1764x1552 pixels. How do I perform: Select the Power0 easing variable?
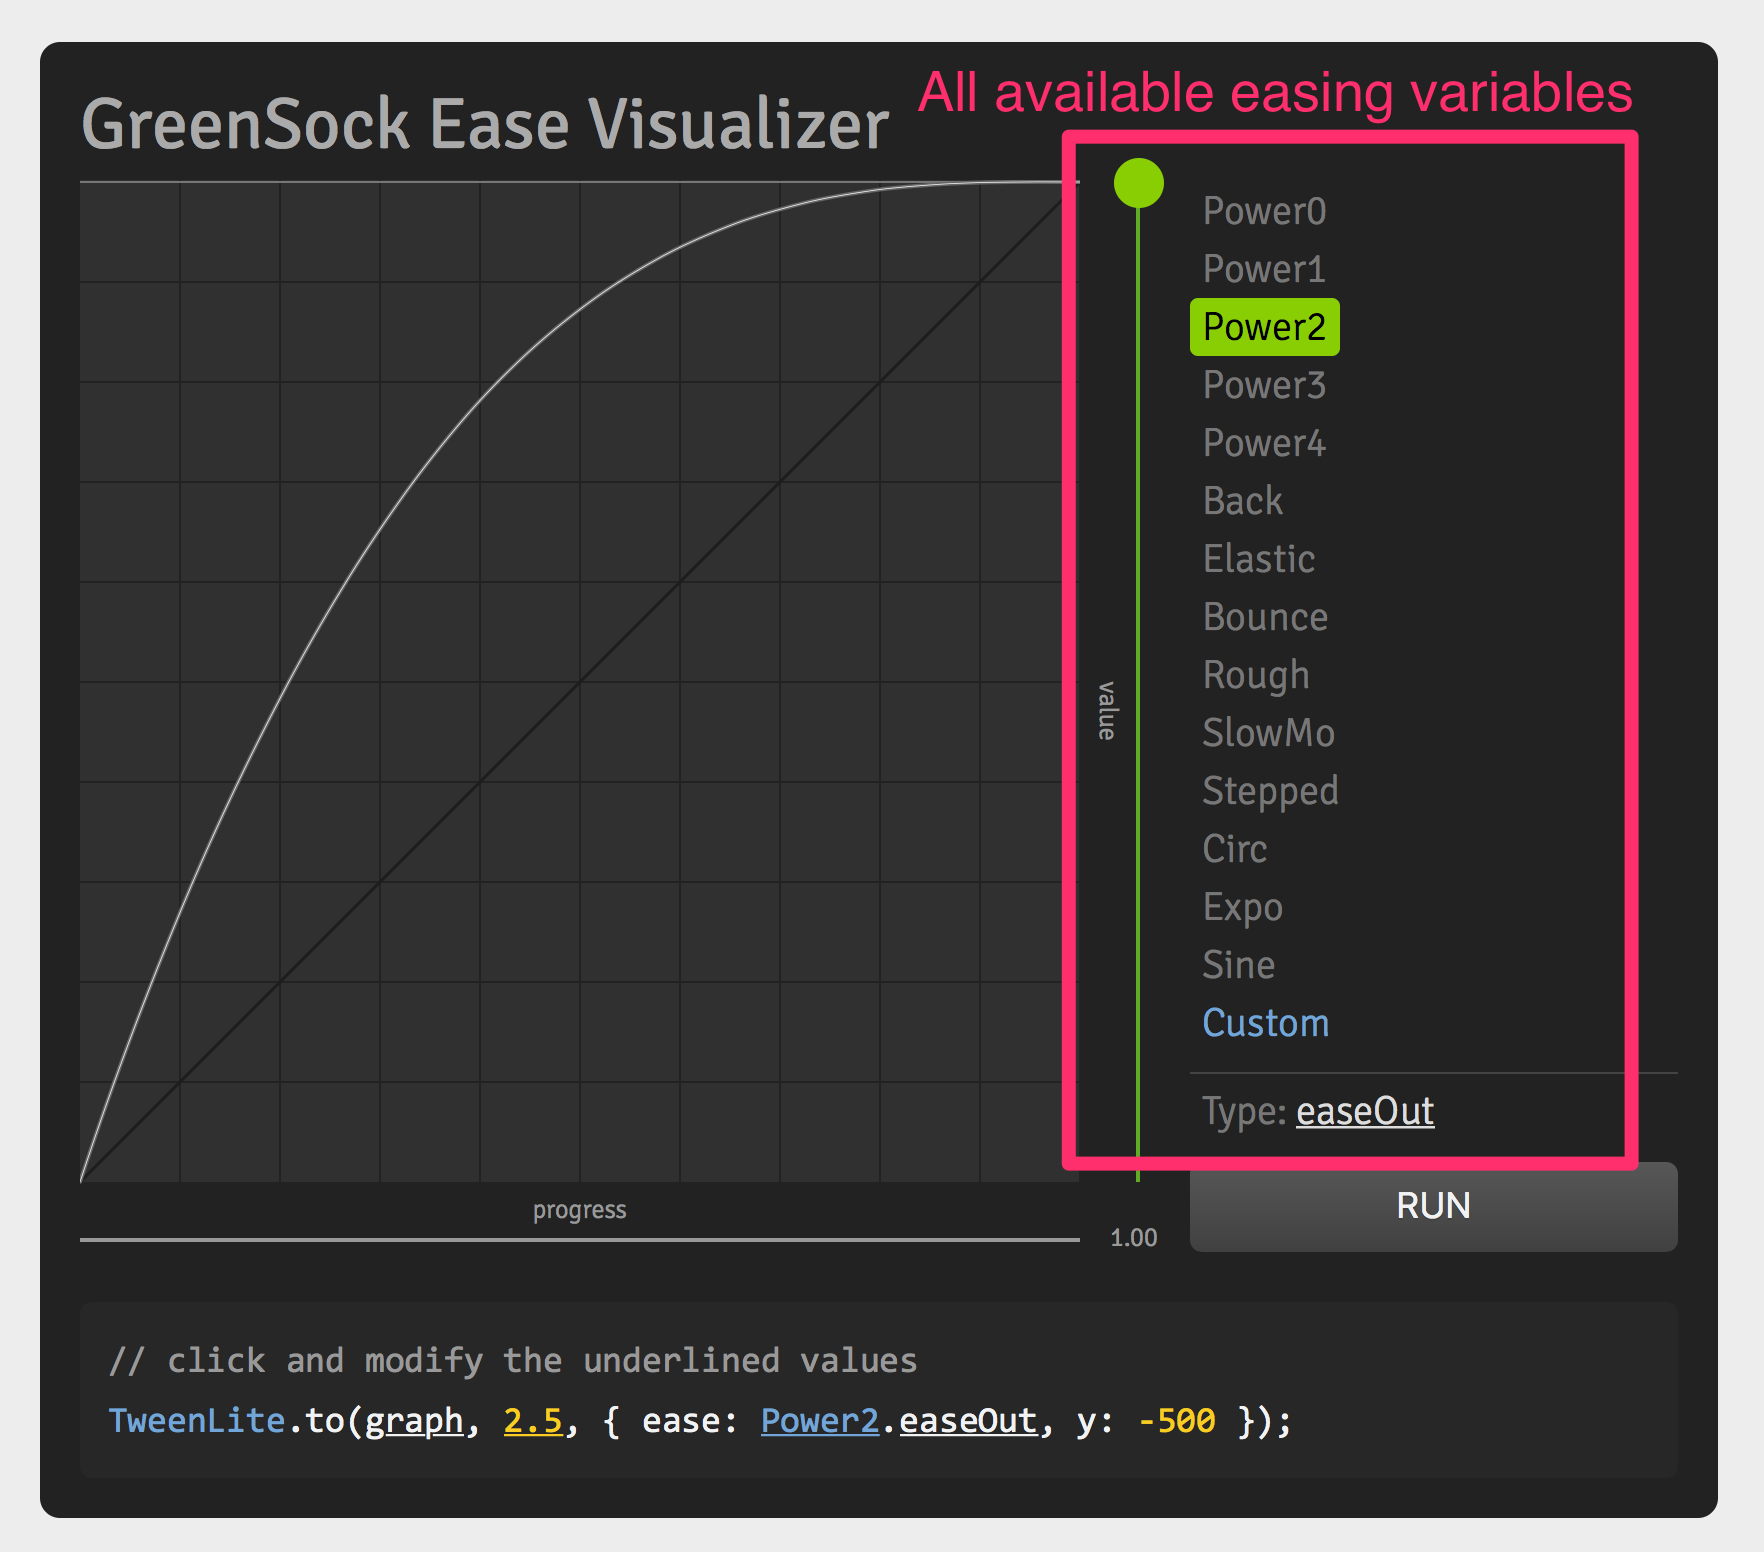(x=1264, y=211)
